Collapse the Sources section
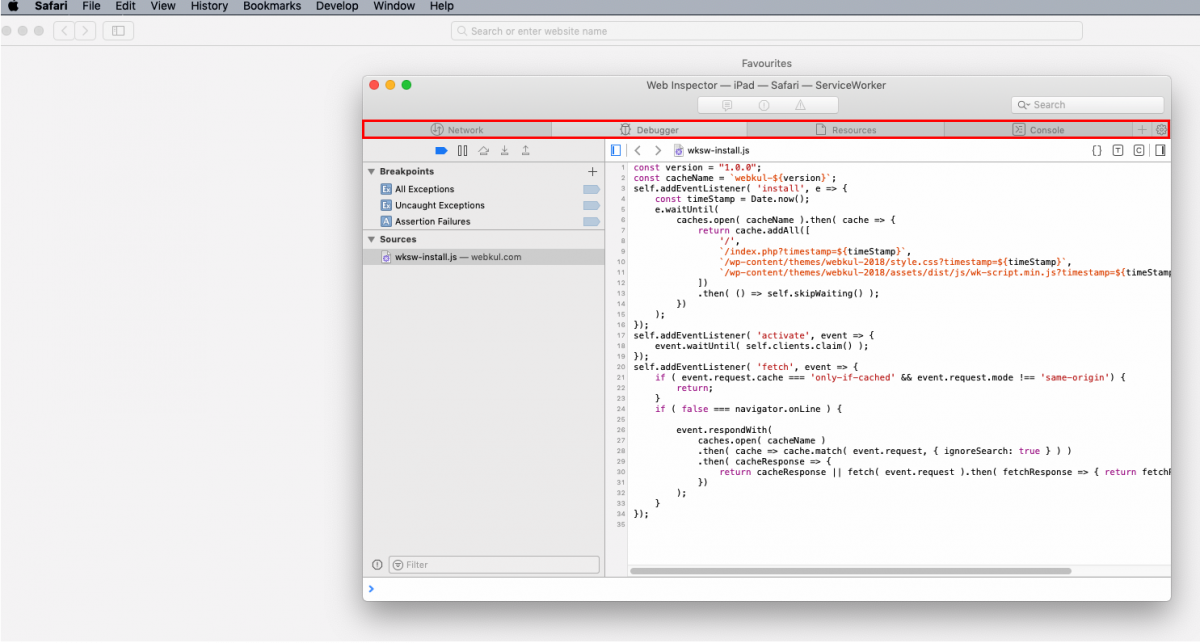1200x643 pixels. tap(372, 240)
